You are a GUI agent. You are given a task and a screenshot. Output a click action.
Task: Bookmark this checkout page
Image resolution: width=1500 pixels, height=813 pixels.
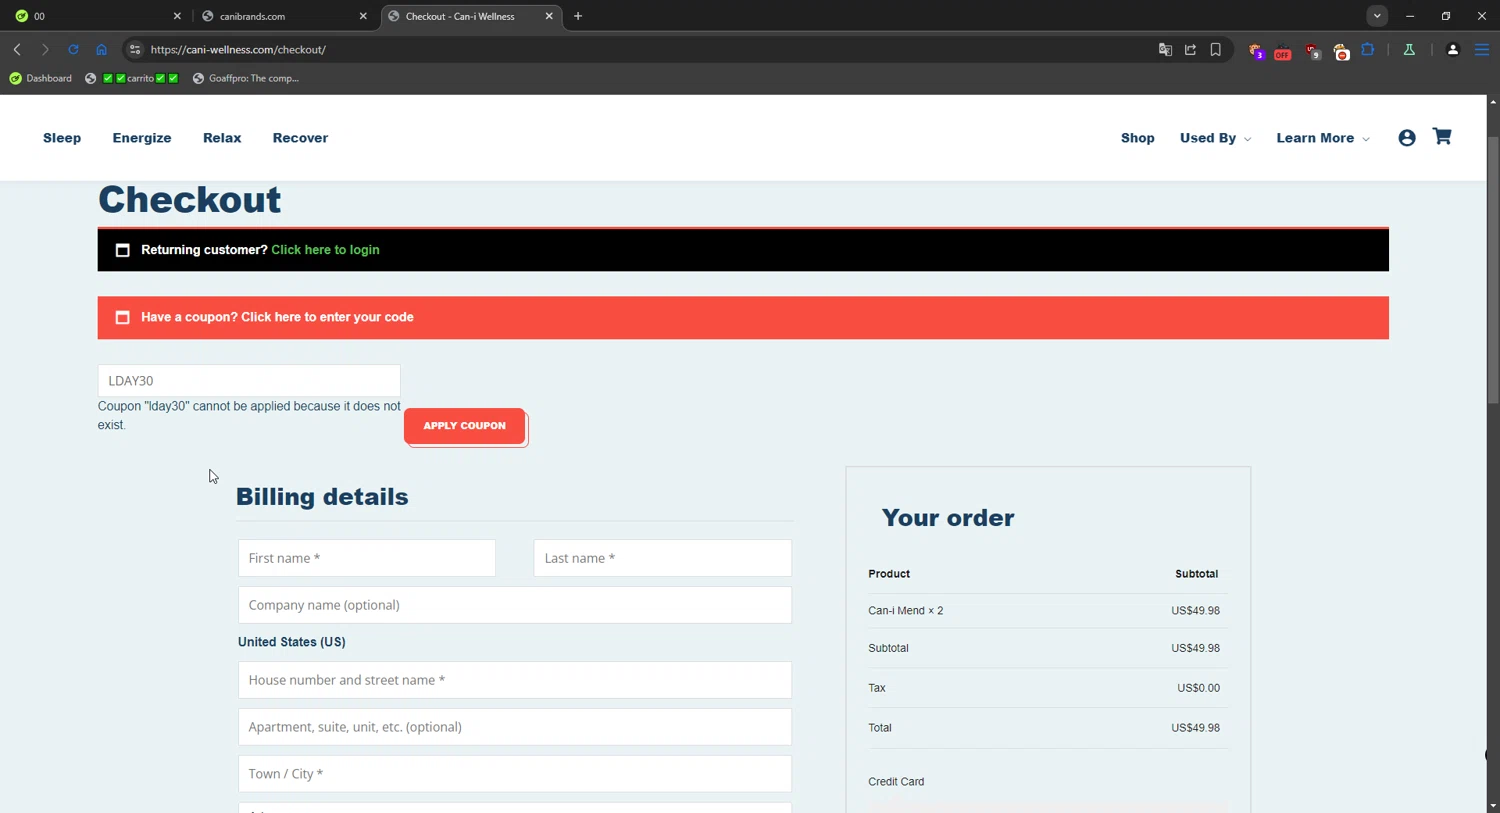click(1216, 49)
